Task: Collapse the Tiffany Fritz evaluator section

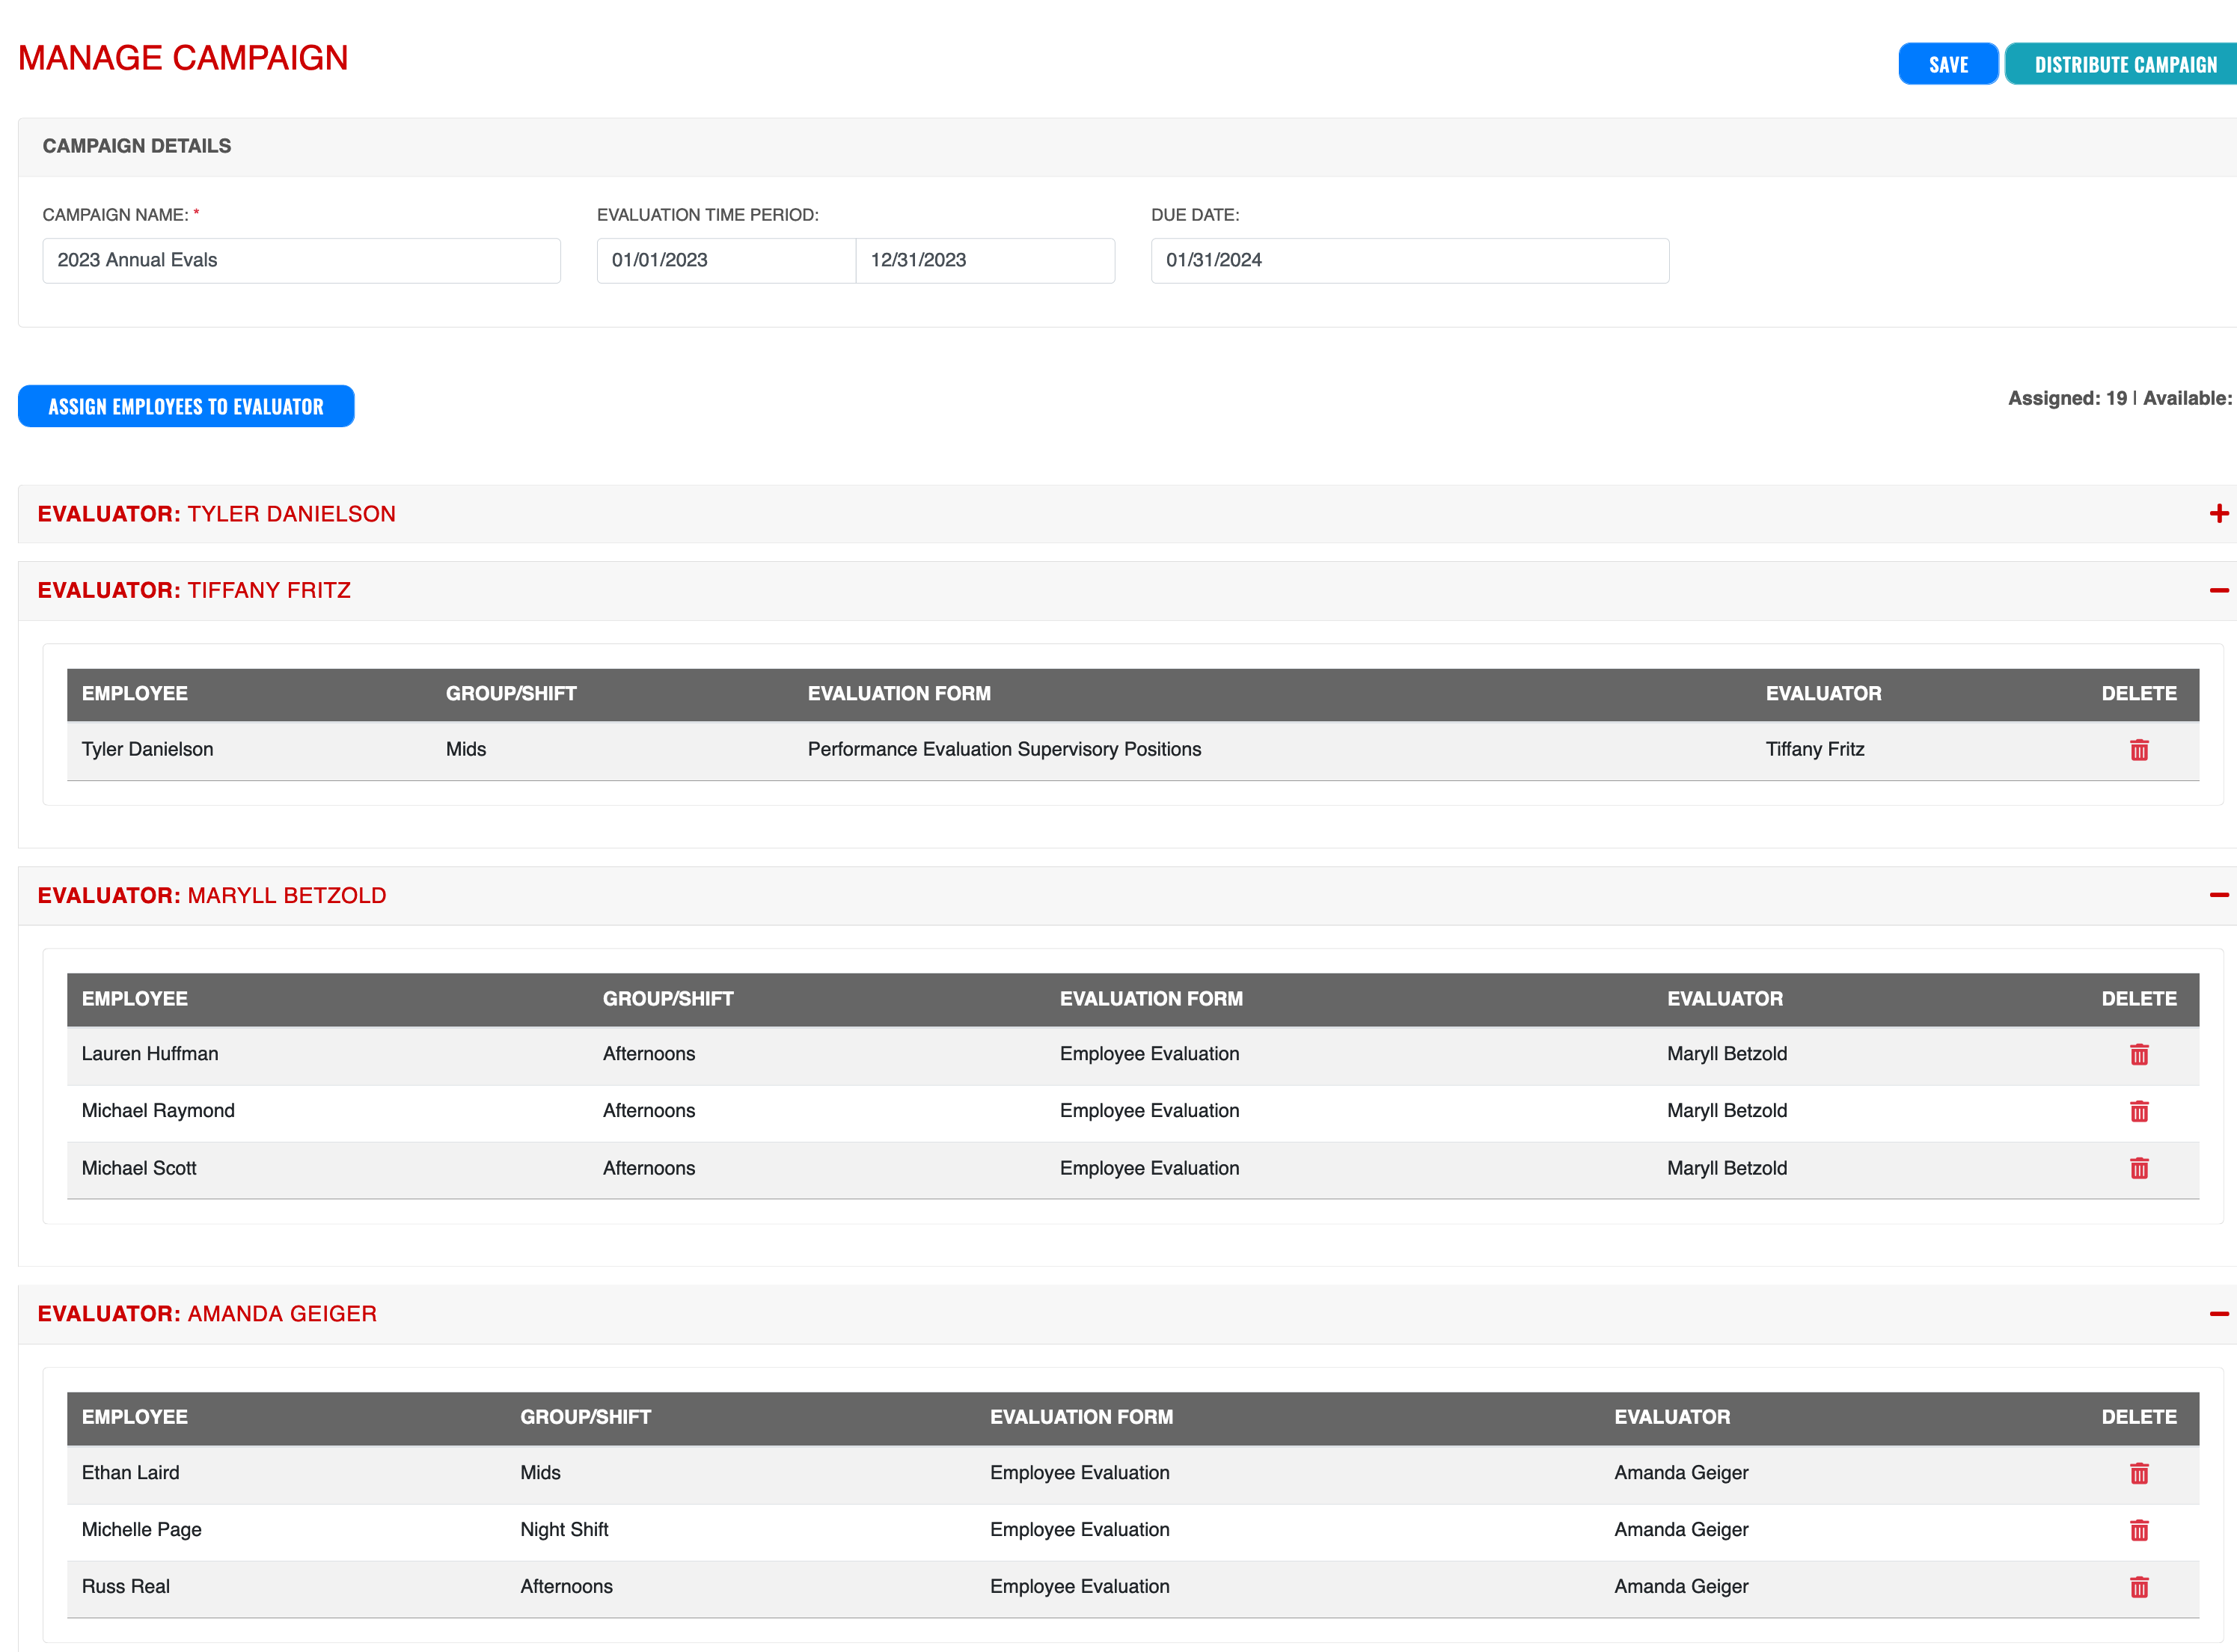Action: [x=2221, y=590]
